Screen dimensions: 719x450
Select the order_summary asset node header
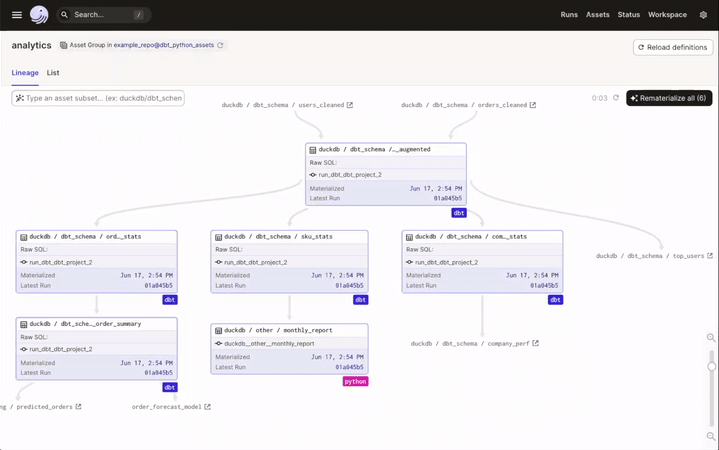[96, 324]
